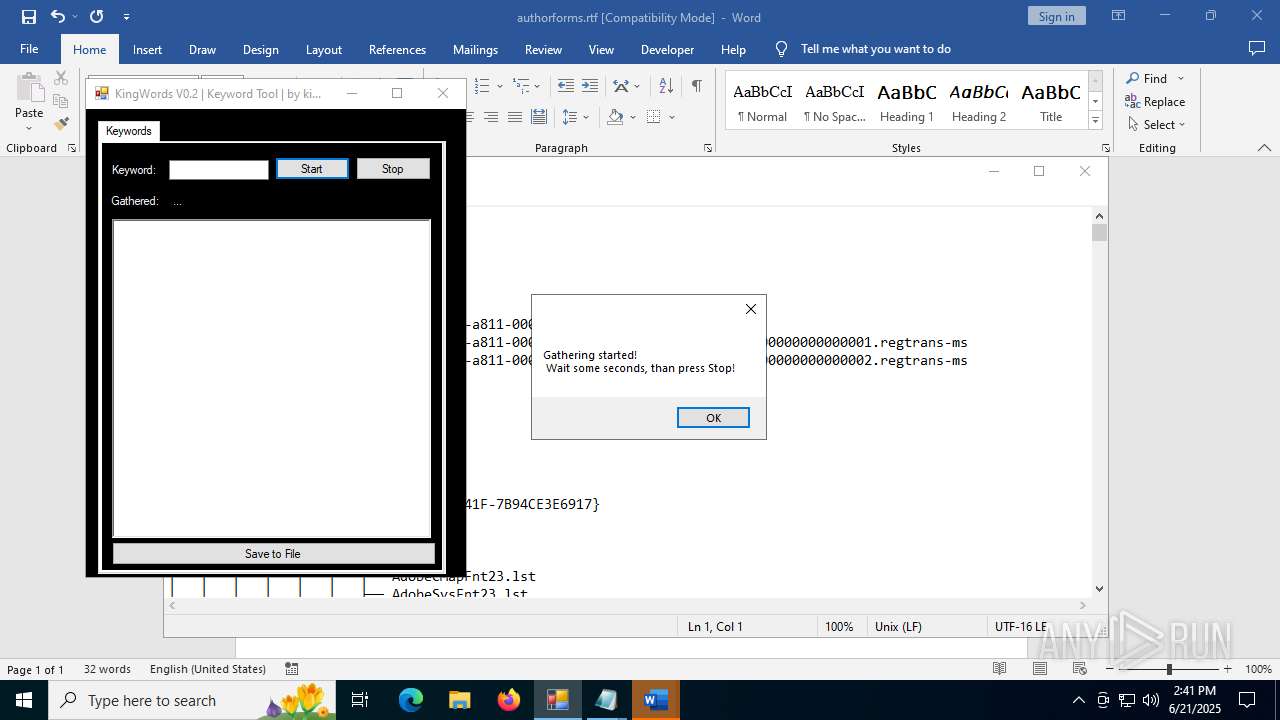Expand the Styles gallery More arrow

pos(1095,121)
